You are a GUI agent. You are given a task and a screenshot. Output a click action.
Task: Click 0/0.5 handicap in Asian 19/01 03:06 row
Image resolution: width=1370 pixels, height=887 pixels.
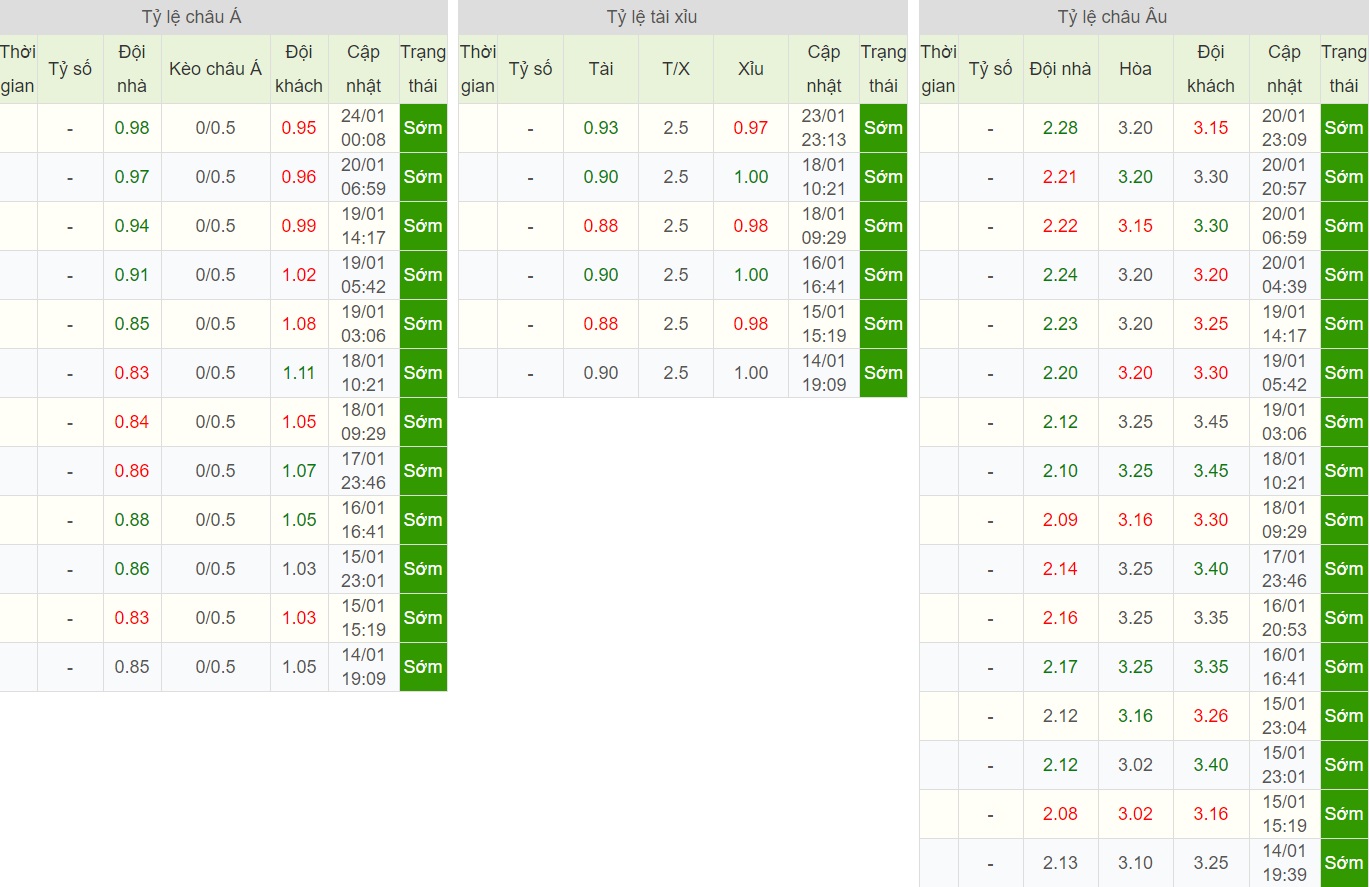coord(216,324)
